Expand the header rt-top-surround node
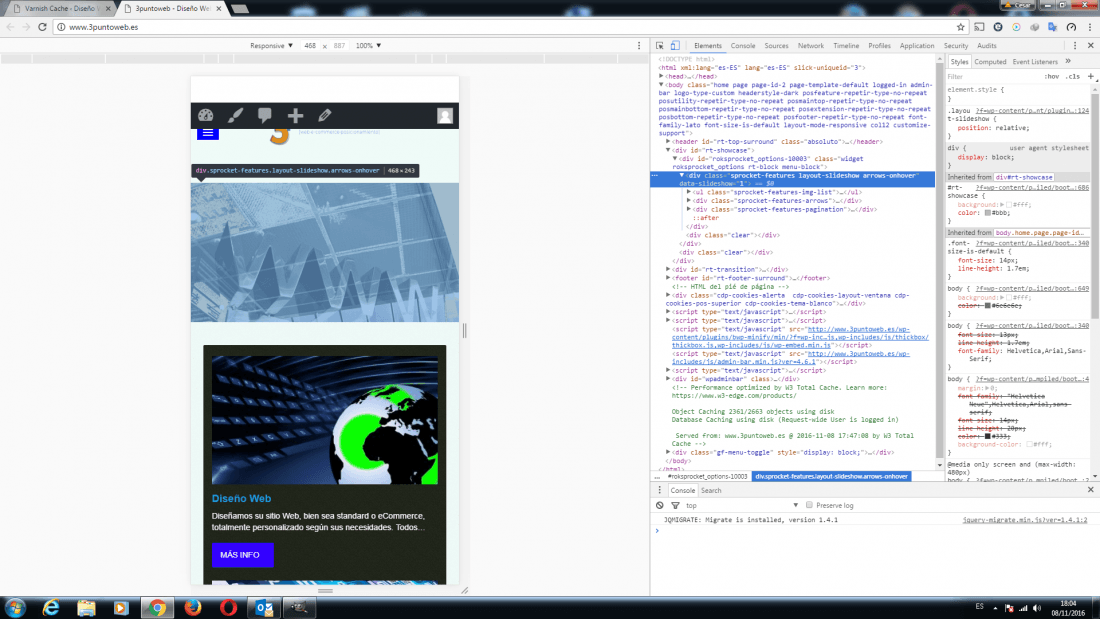 [x=668, y=142]
